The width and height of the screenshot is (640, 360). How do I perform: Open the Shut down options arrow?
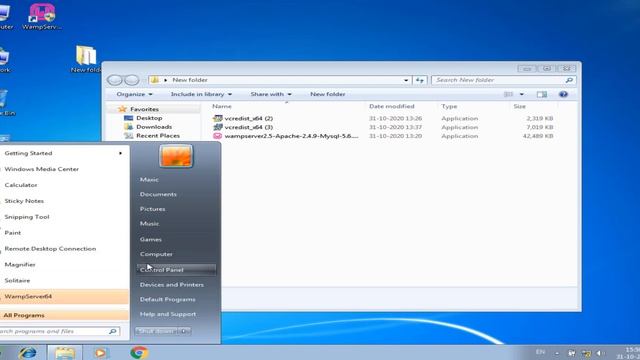pos(184,331)
